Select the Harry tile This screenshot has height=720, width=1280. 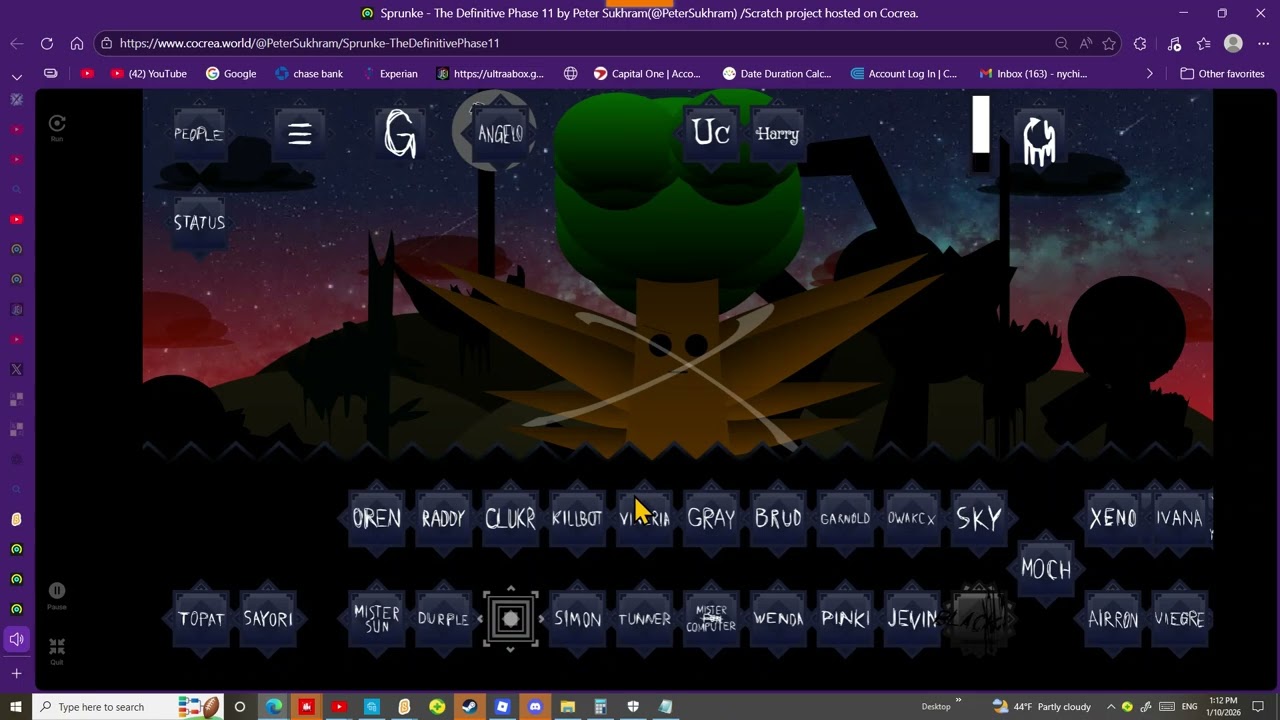[777, 133]
